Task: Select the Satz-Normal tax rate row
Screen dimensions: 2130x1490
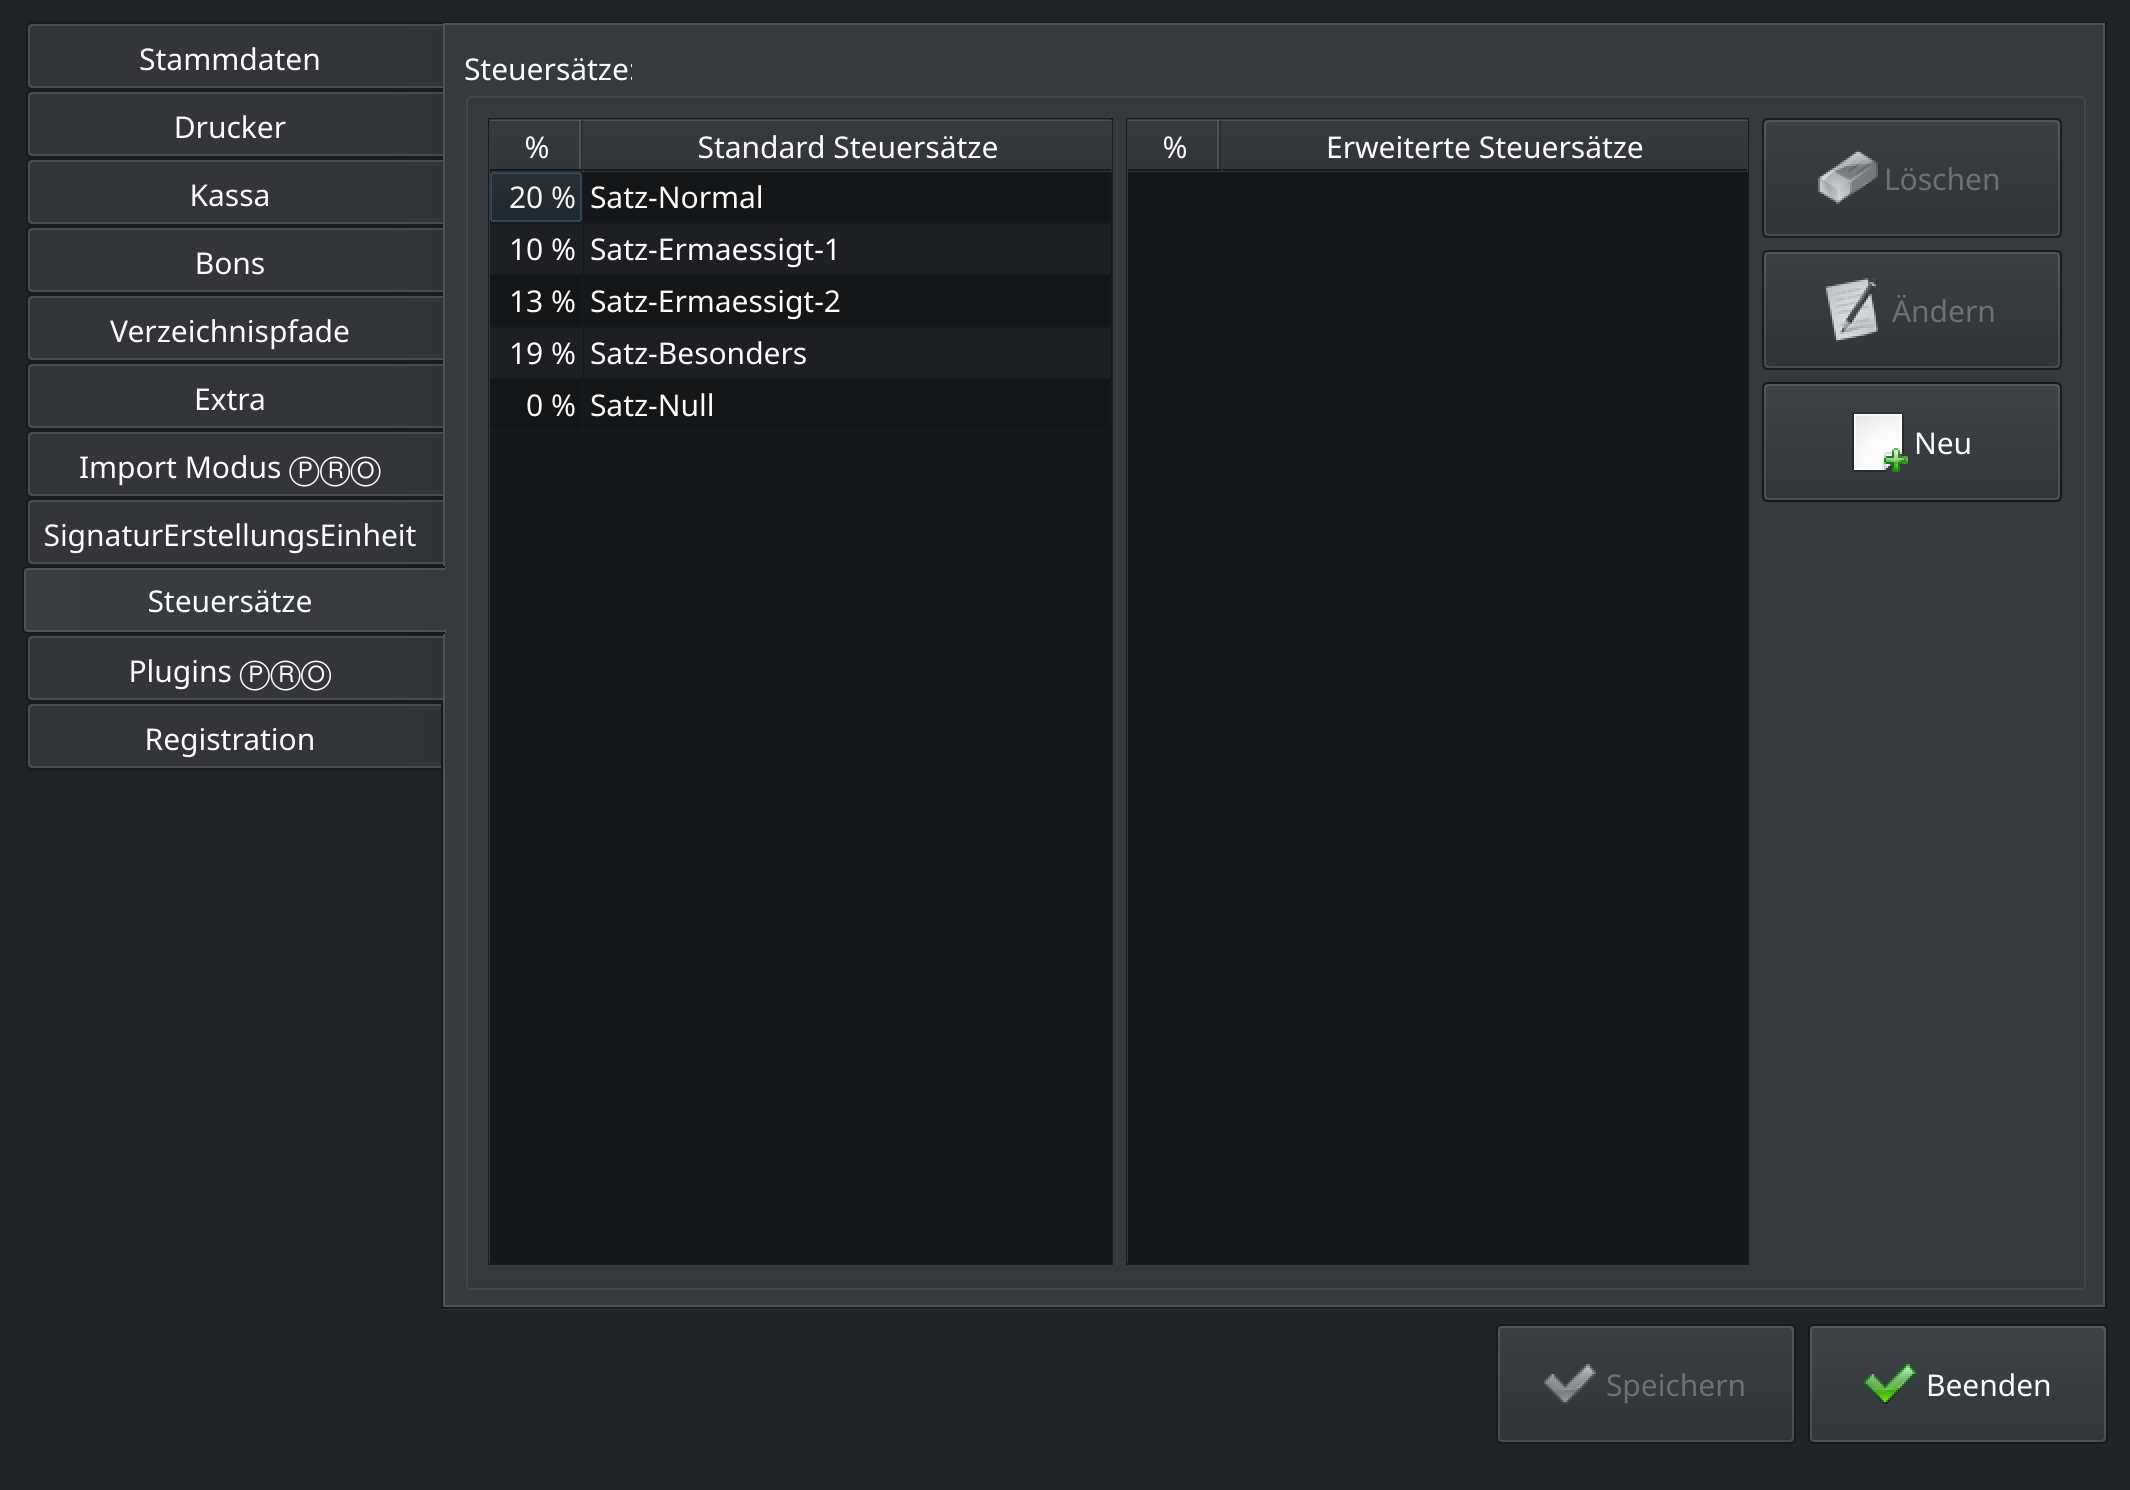Action: (800, 197)
